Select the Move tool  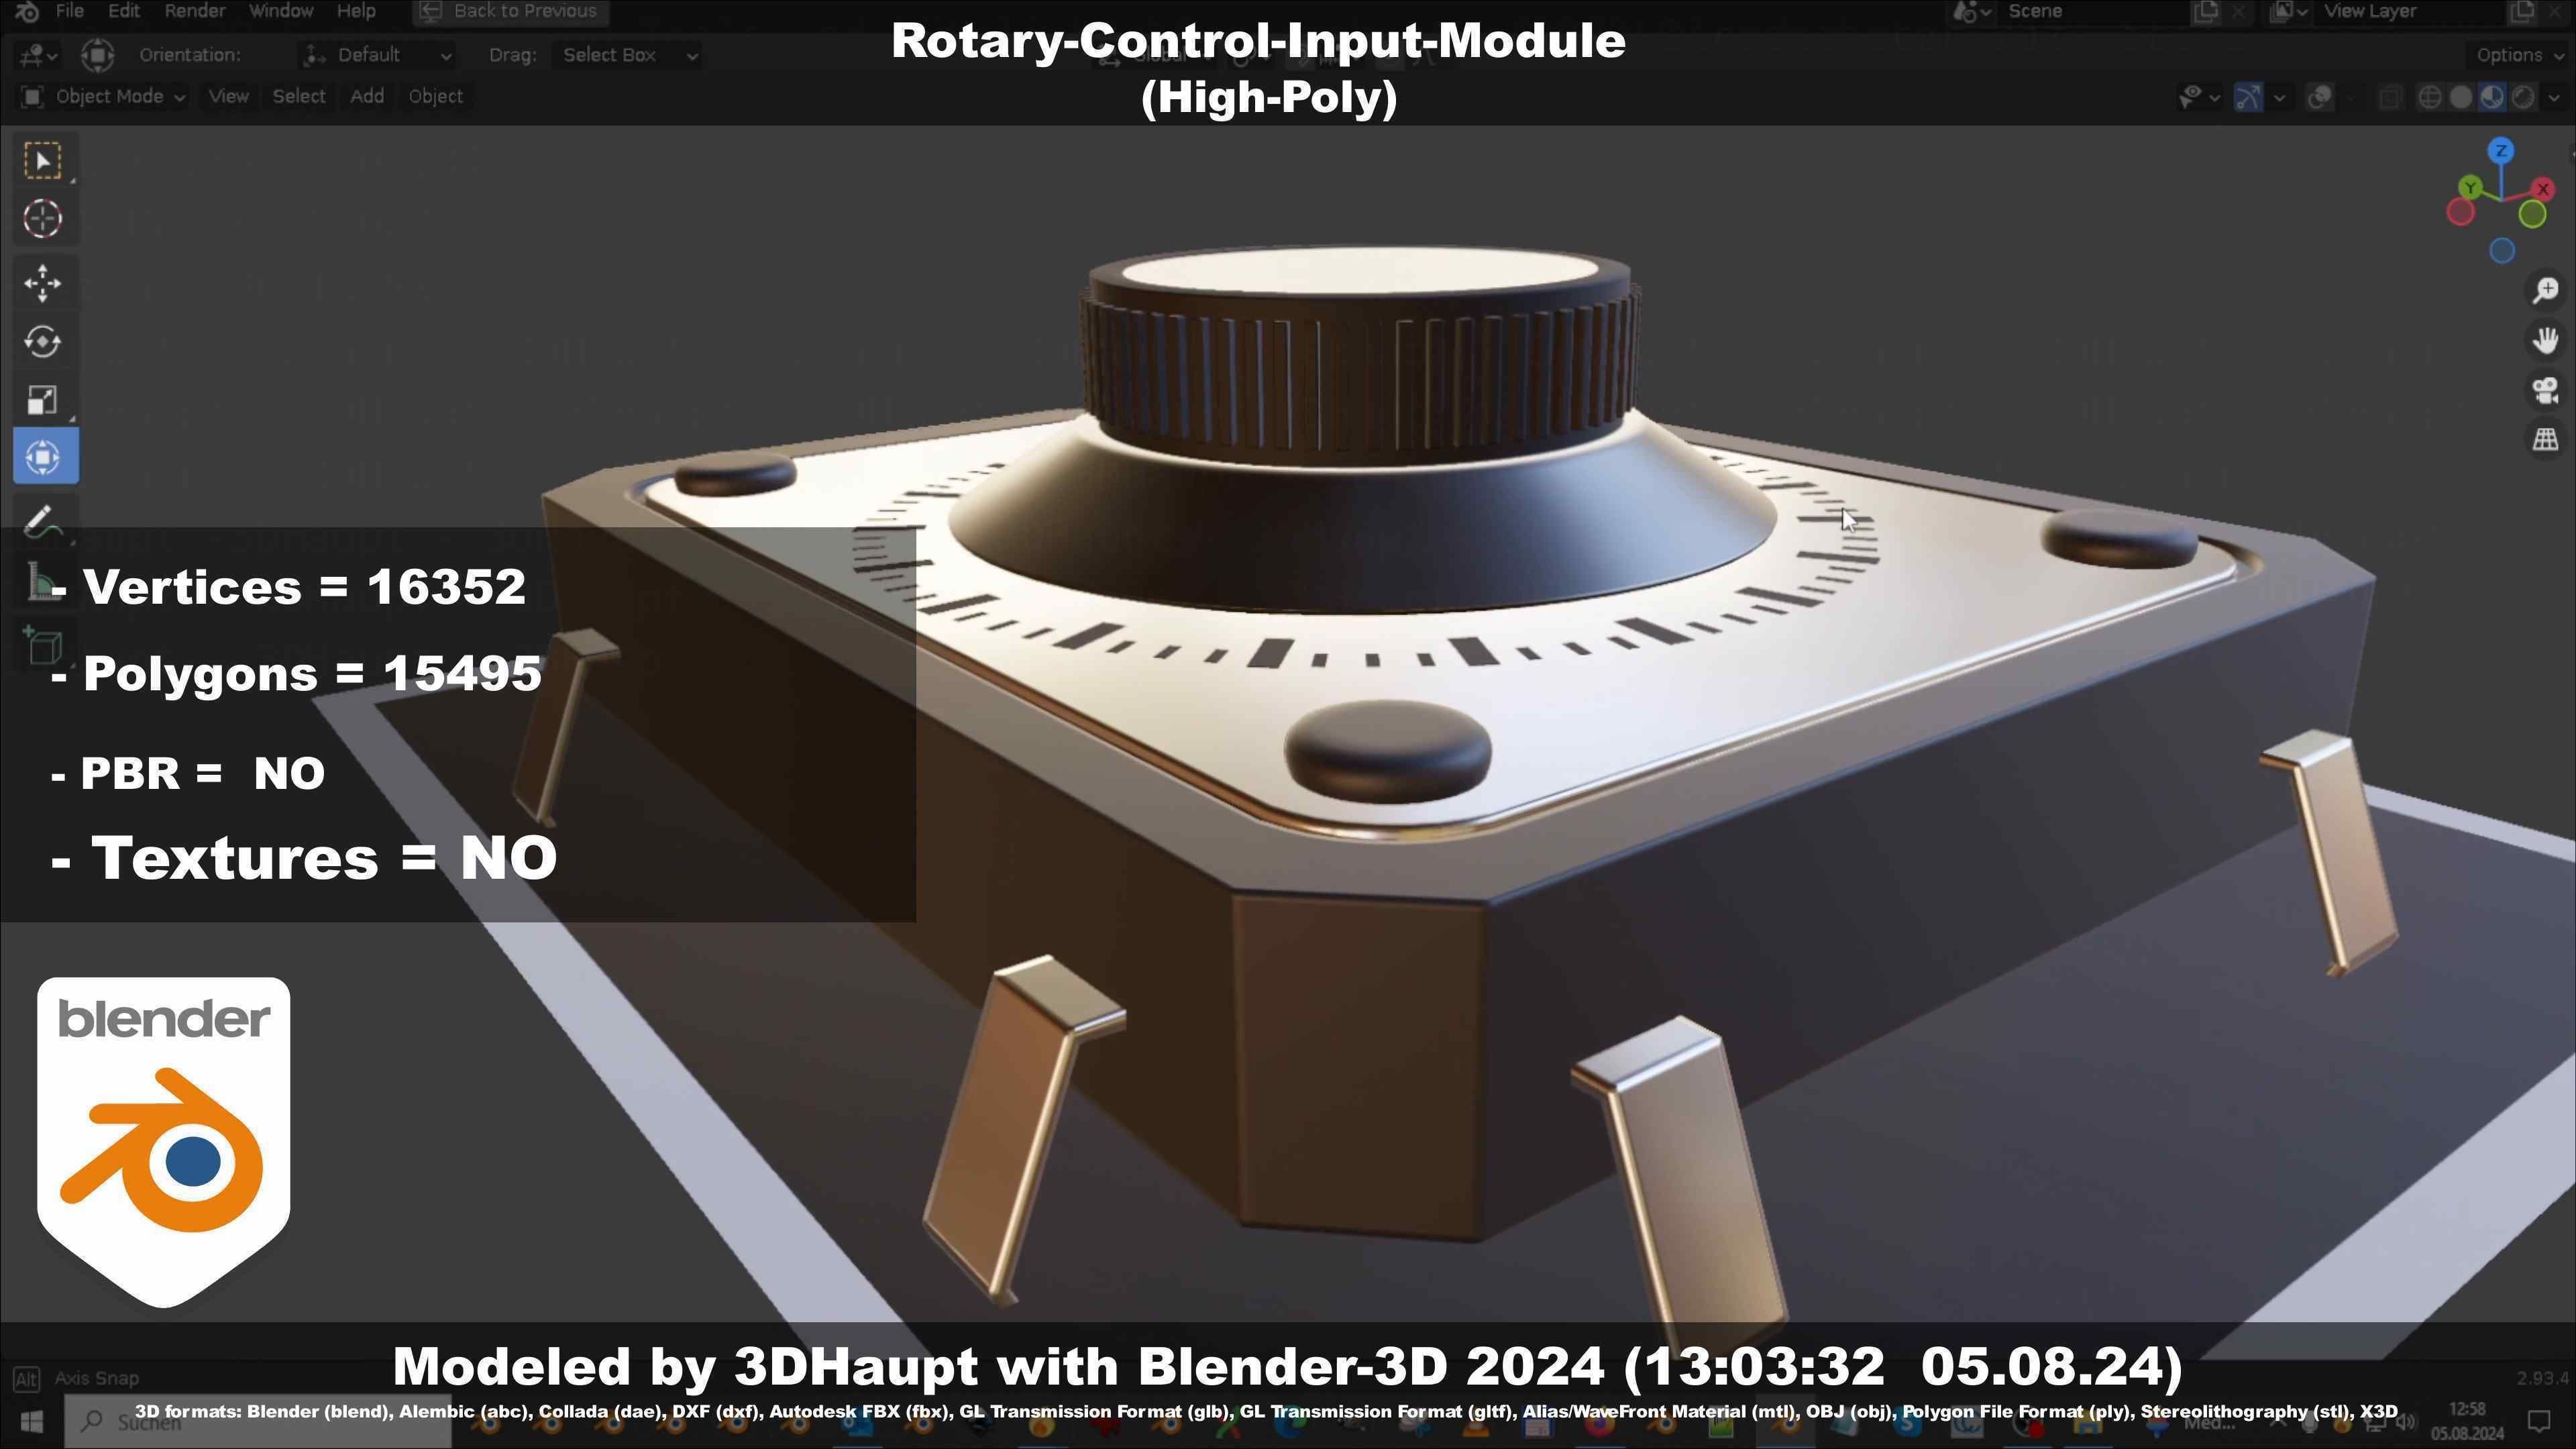point(42,283)
